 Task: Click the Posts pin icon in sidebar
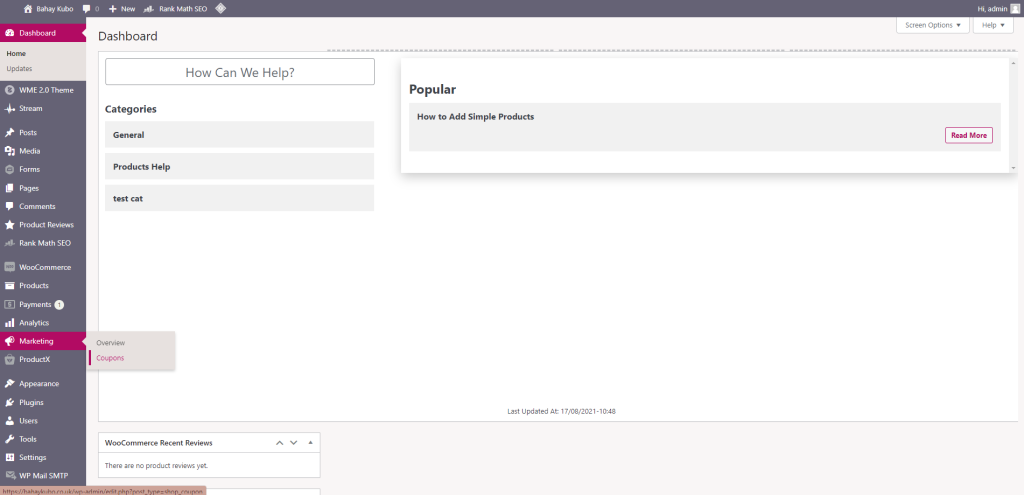(9, 133)
